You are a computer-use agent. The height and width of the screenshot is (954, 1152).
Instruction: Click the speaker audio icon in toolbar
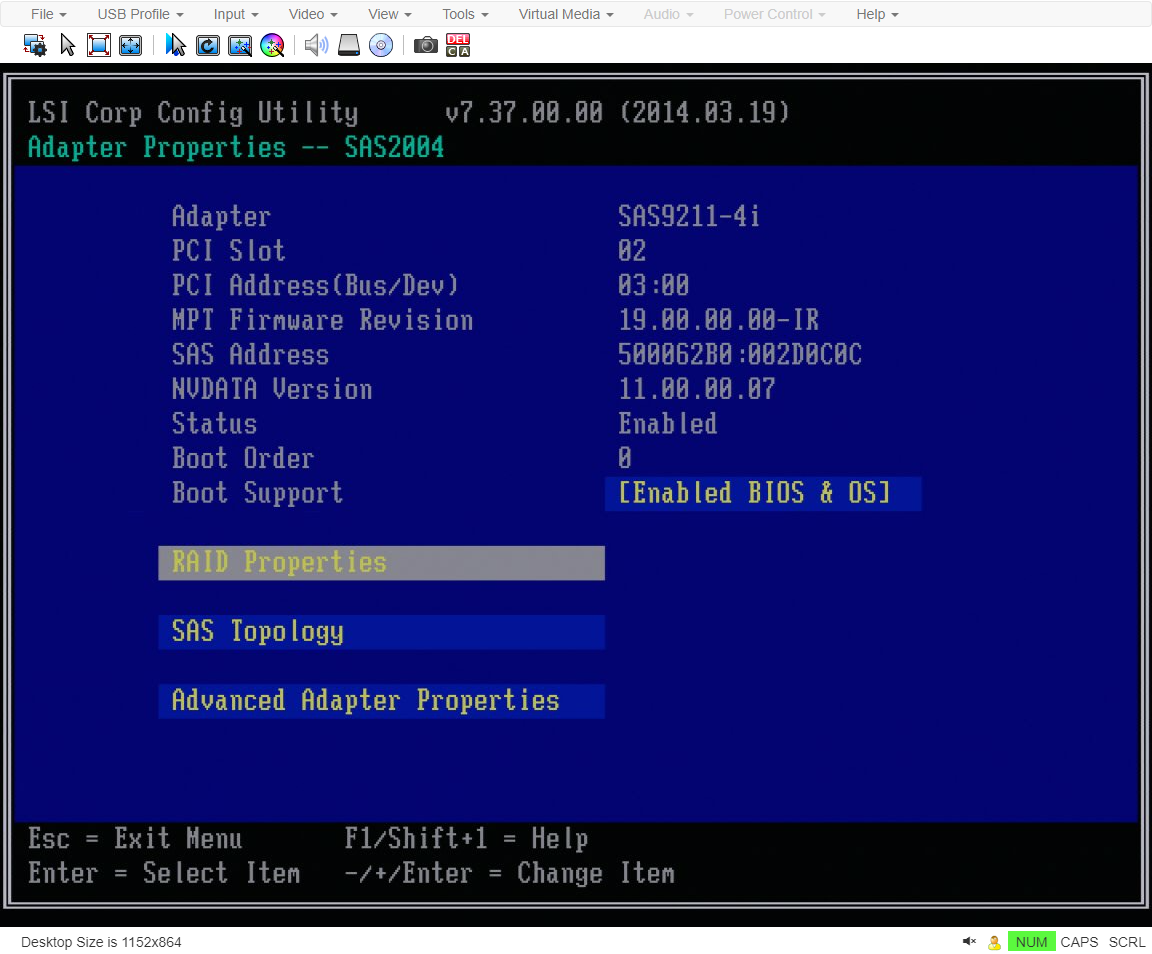316,46
